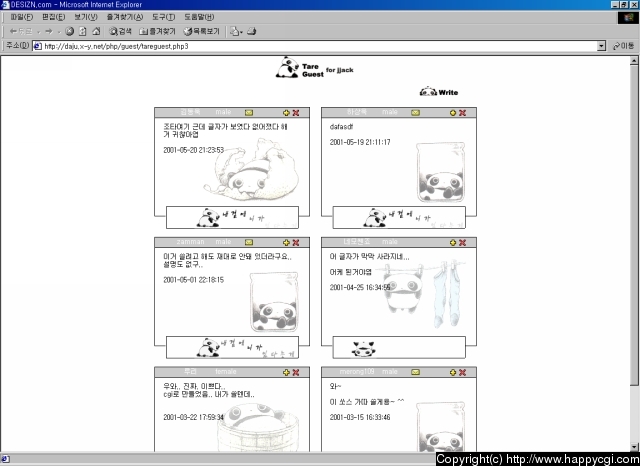The width and height of the screenshot is (640, 466).
Task: Click the email icon on merong109's entry
Action: 416,372
